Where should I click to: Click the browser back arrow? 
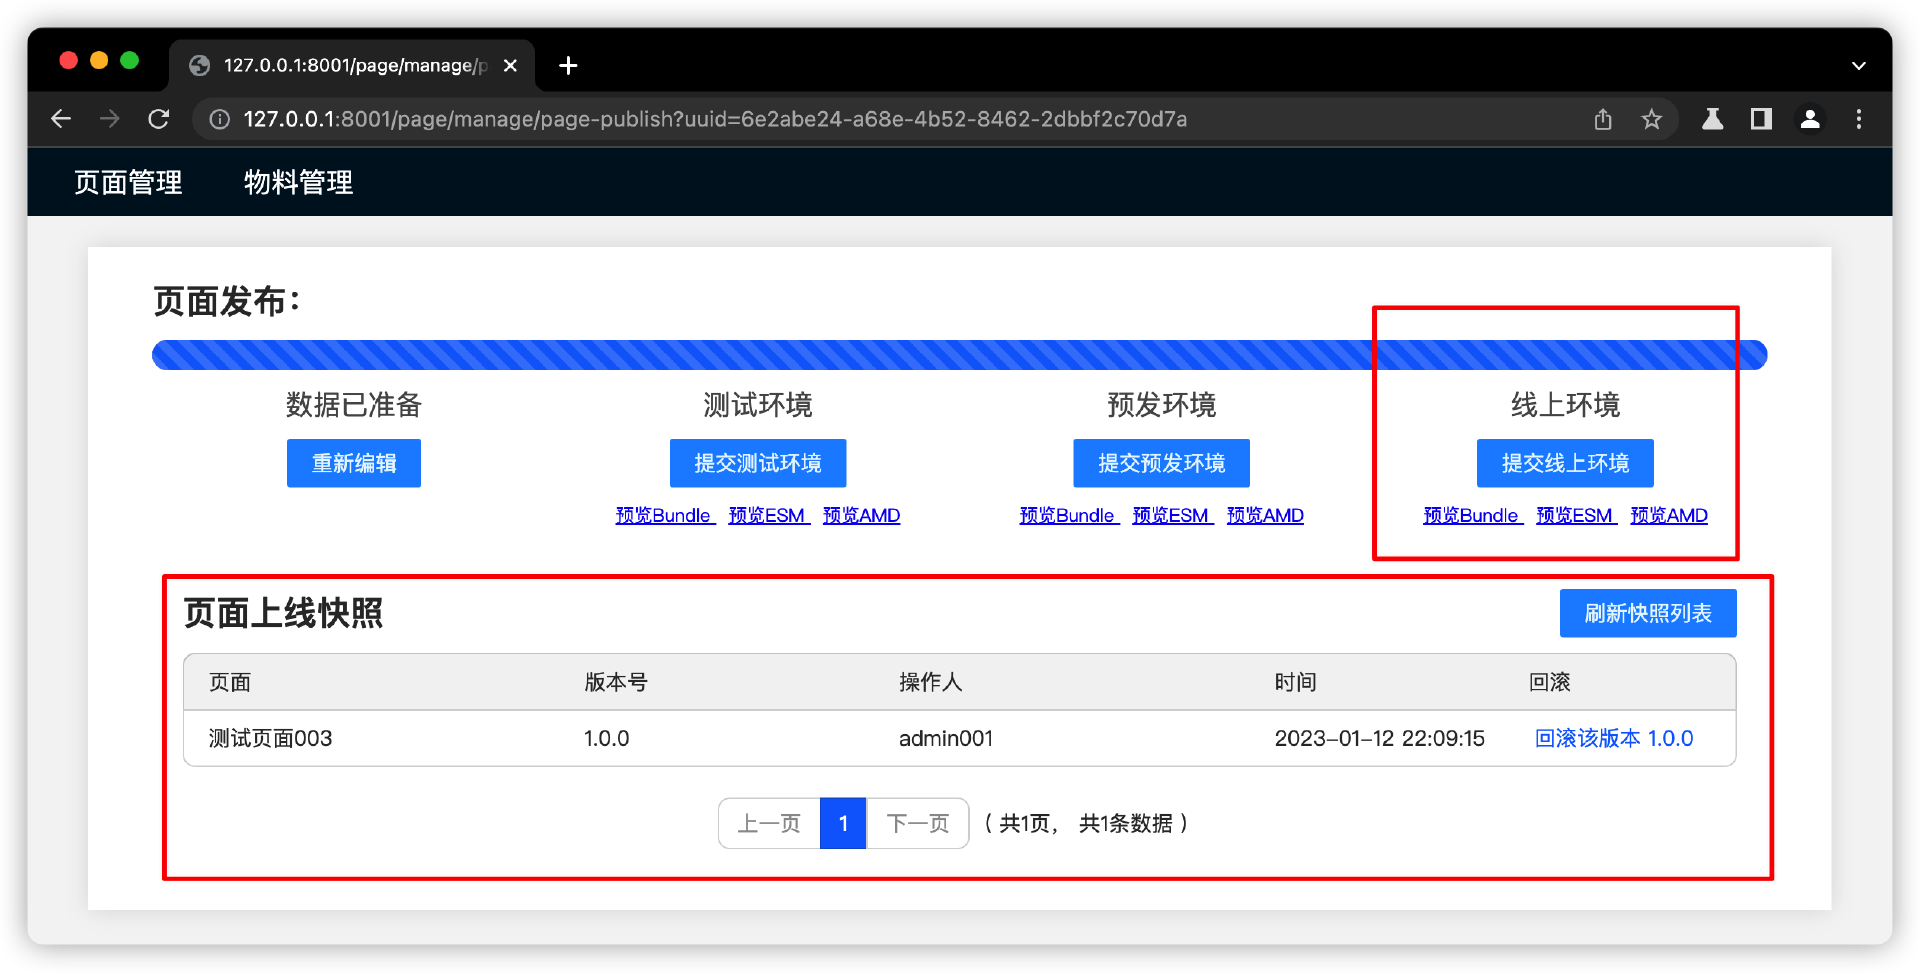tap(61, 119)
